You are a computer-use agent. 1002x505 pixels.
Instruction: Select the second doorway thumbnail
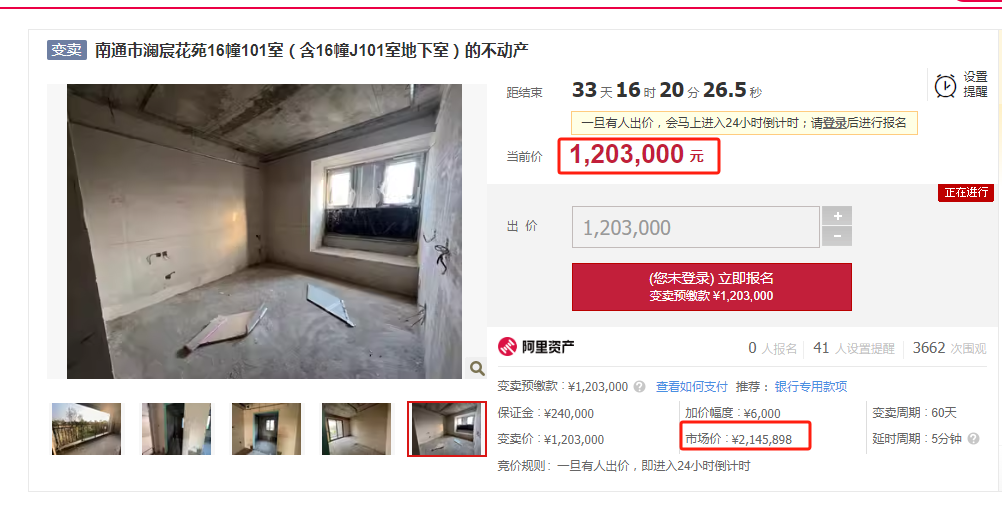[x=176, y=429]
